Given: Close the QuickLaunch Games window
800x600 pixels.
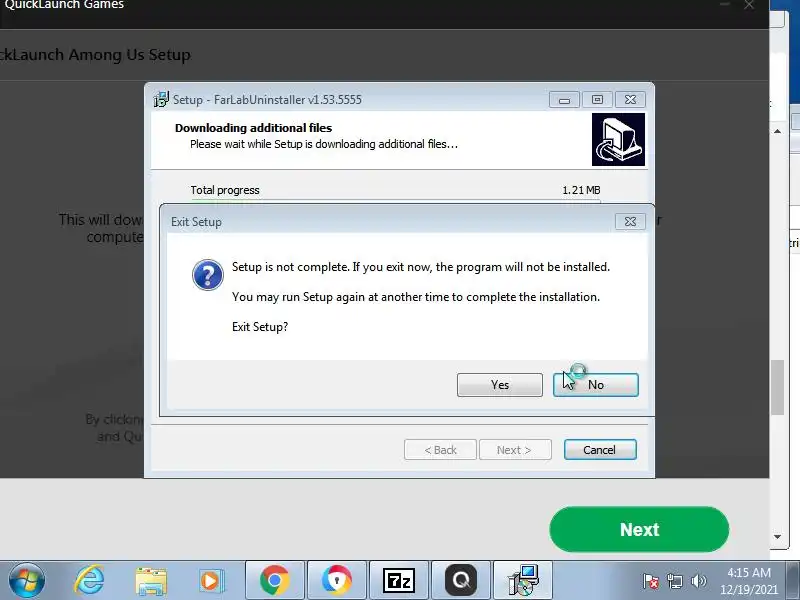Looking at the screenshot, I should (x=748, y=5).
